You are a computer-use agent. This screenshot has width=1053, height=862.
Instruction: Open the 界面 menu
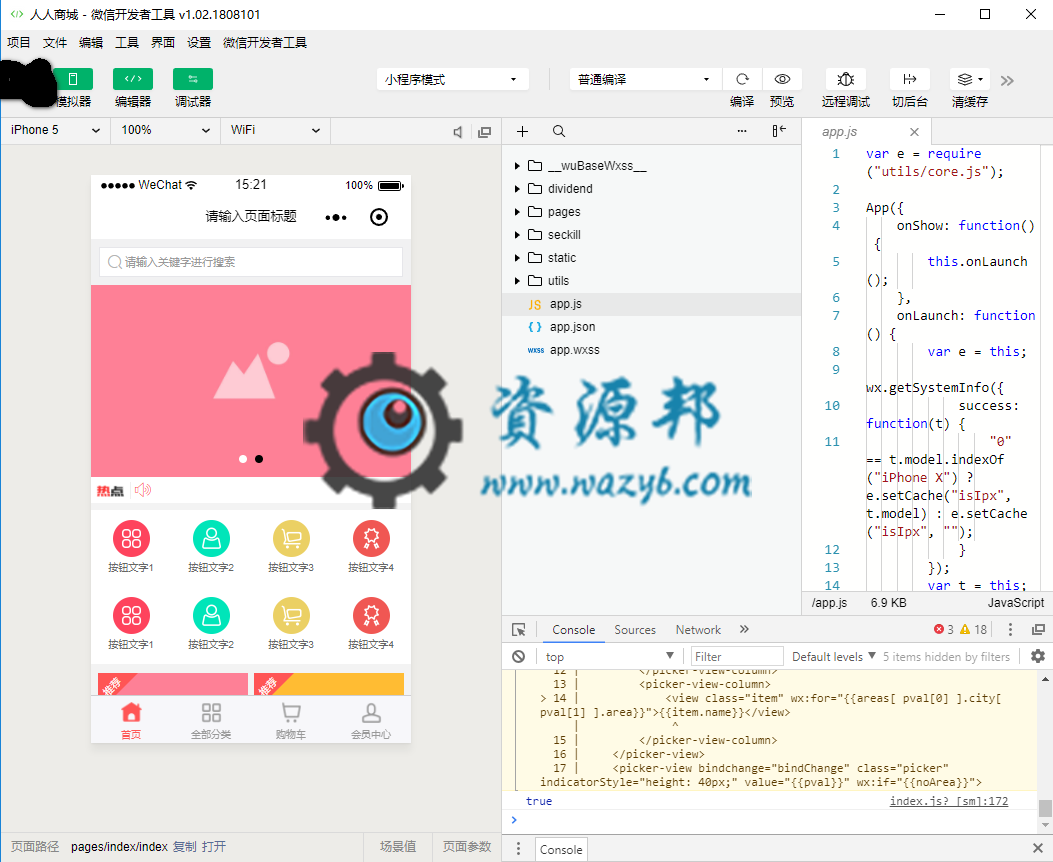click(163, 43)
